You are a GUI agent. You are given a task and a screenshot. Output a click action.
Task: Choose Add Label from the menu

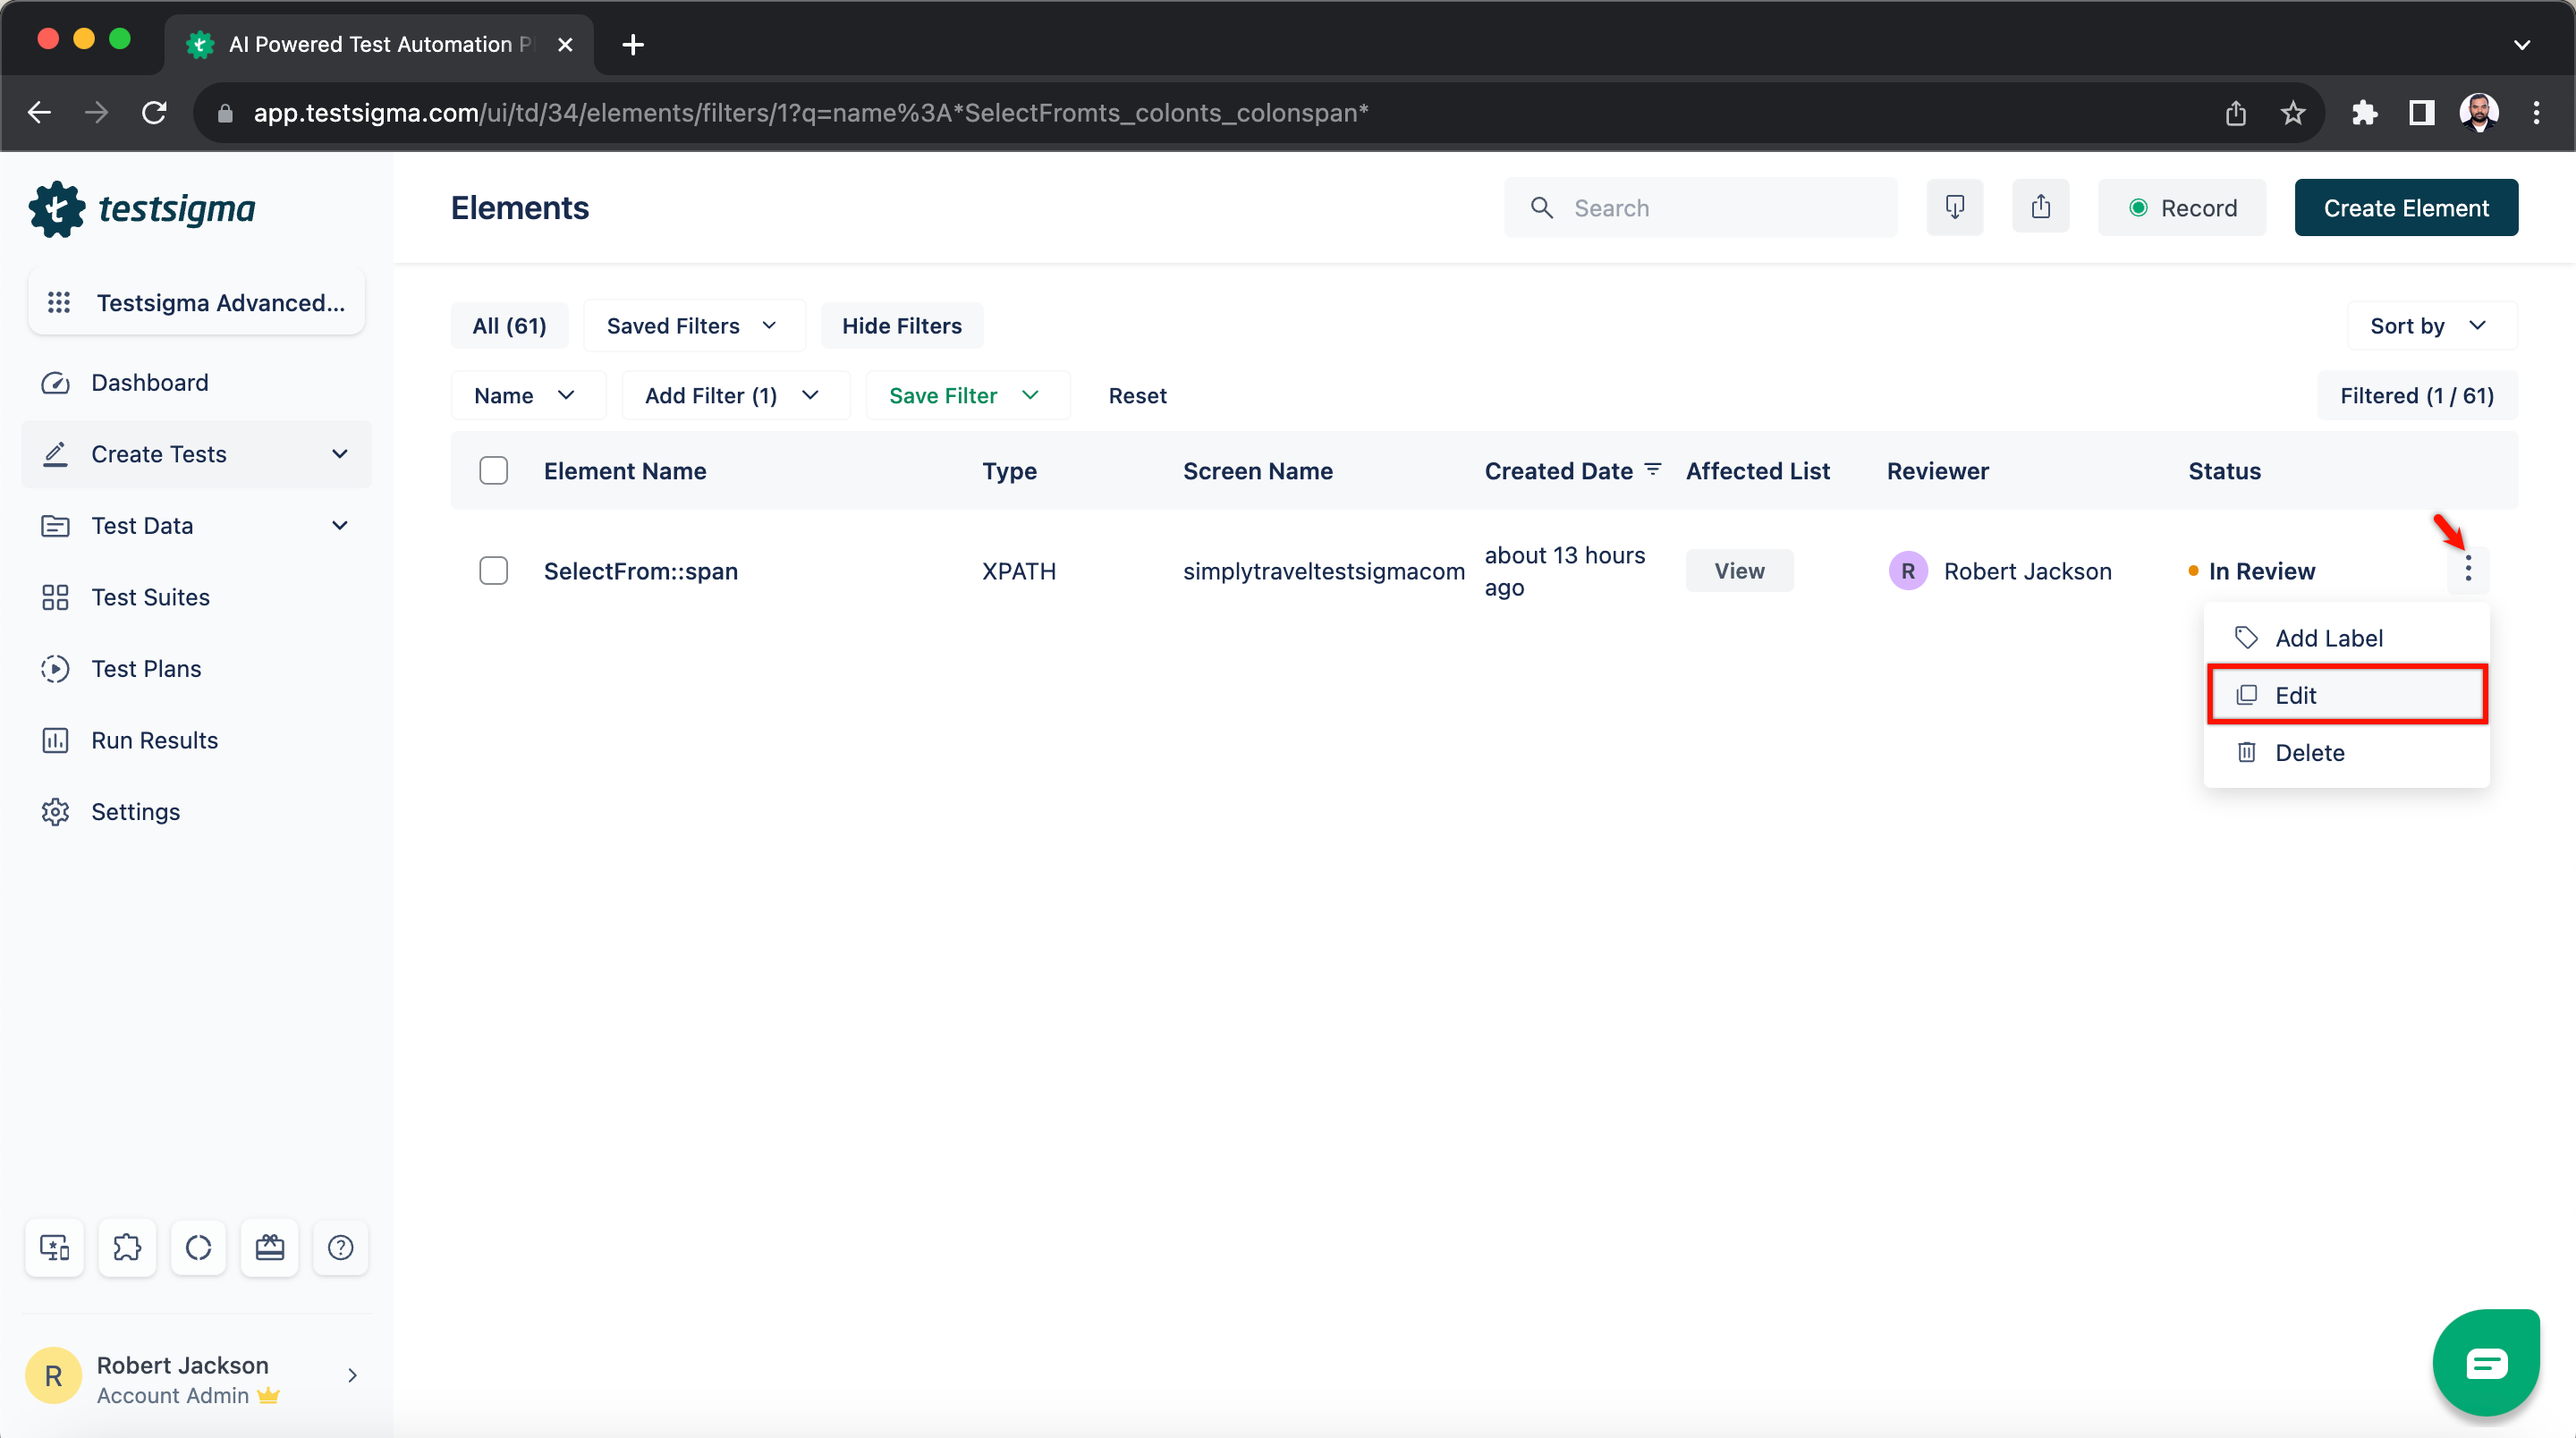point(2346,638)
